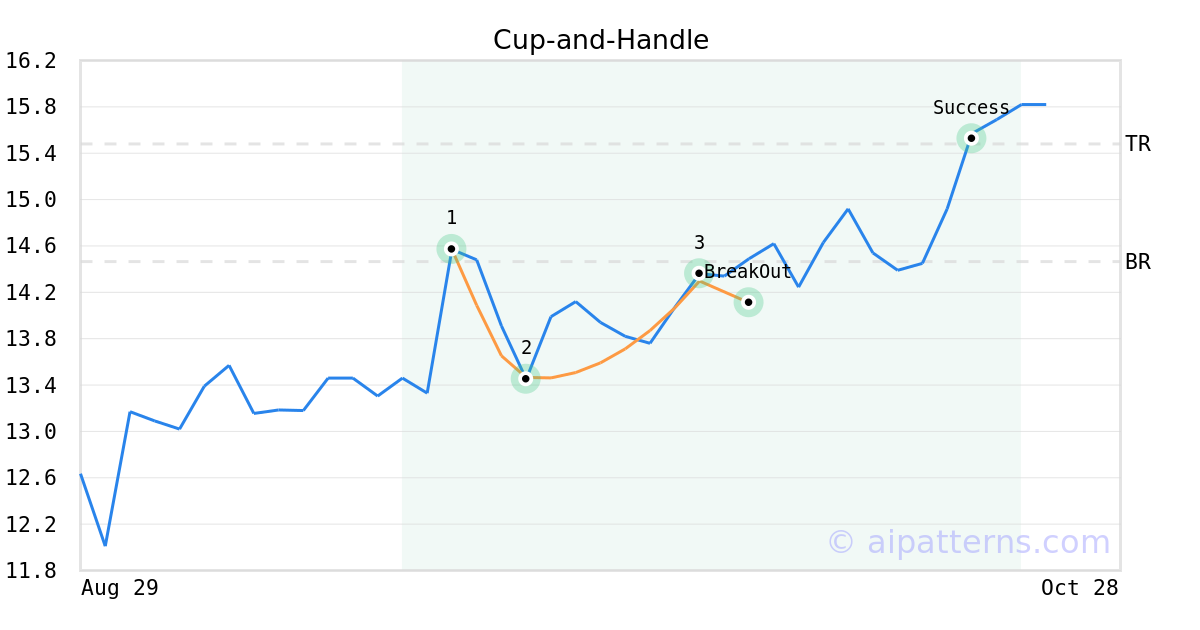Viewport: 1200px width, 630px height.
Task: Click the TR level label
Action: tap(1137, 144)
